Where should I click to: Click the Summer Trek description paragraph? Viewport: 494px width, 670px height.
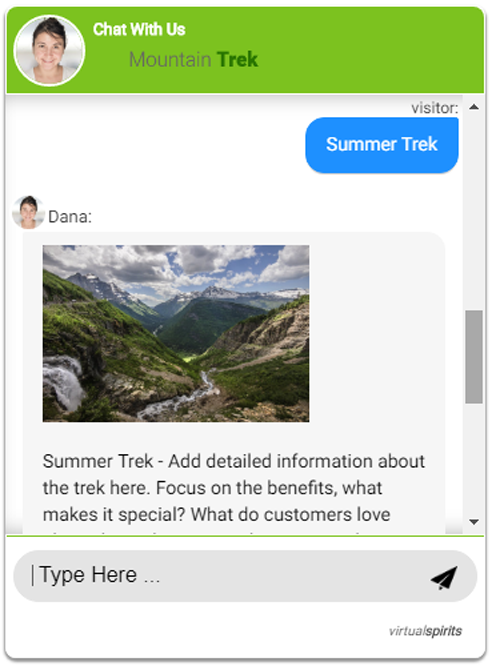coord(234,488)
